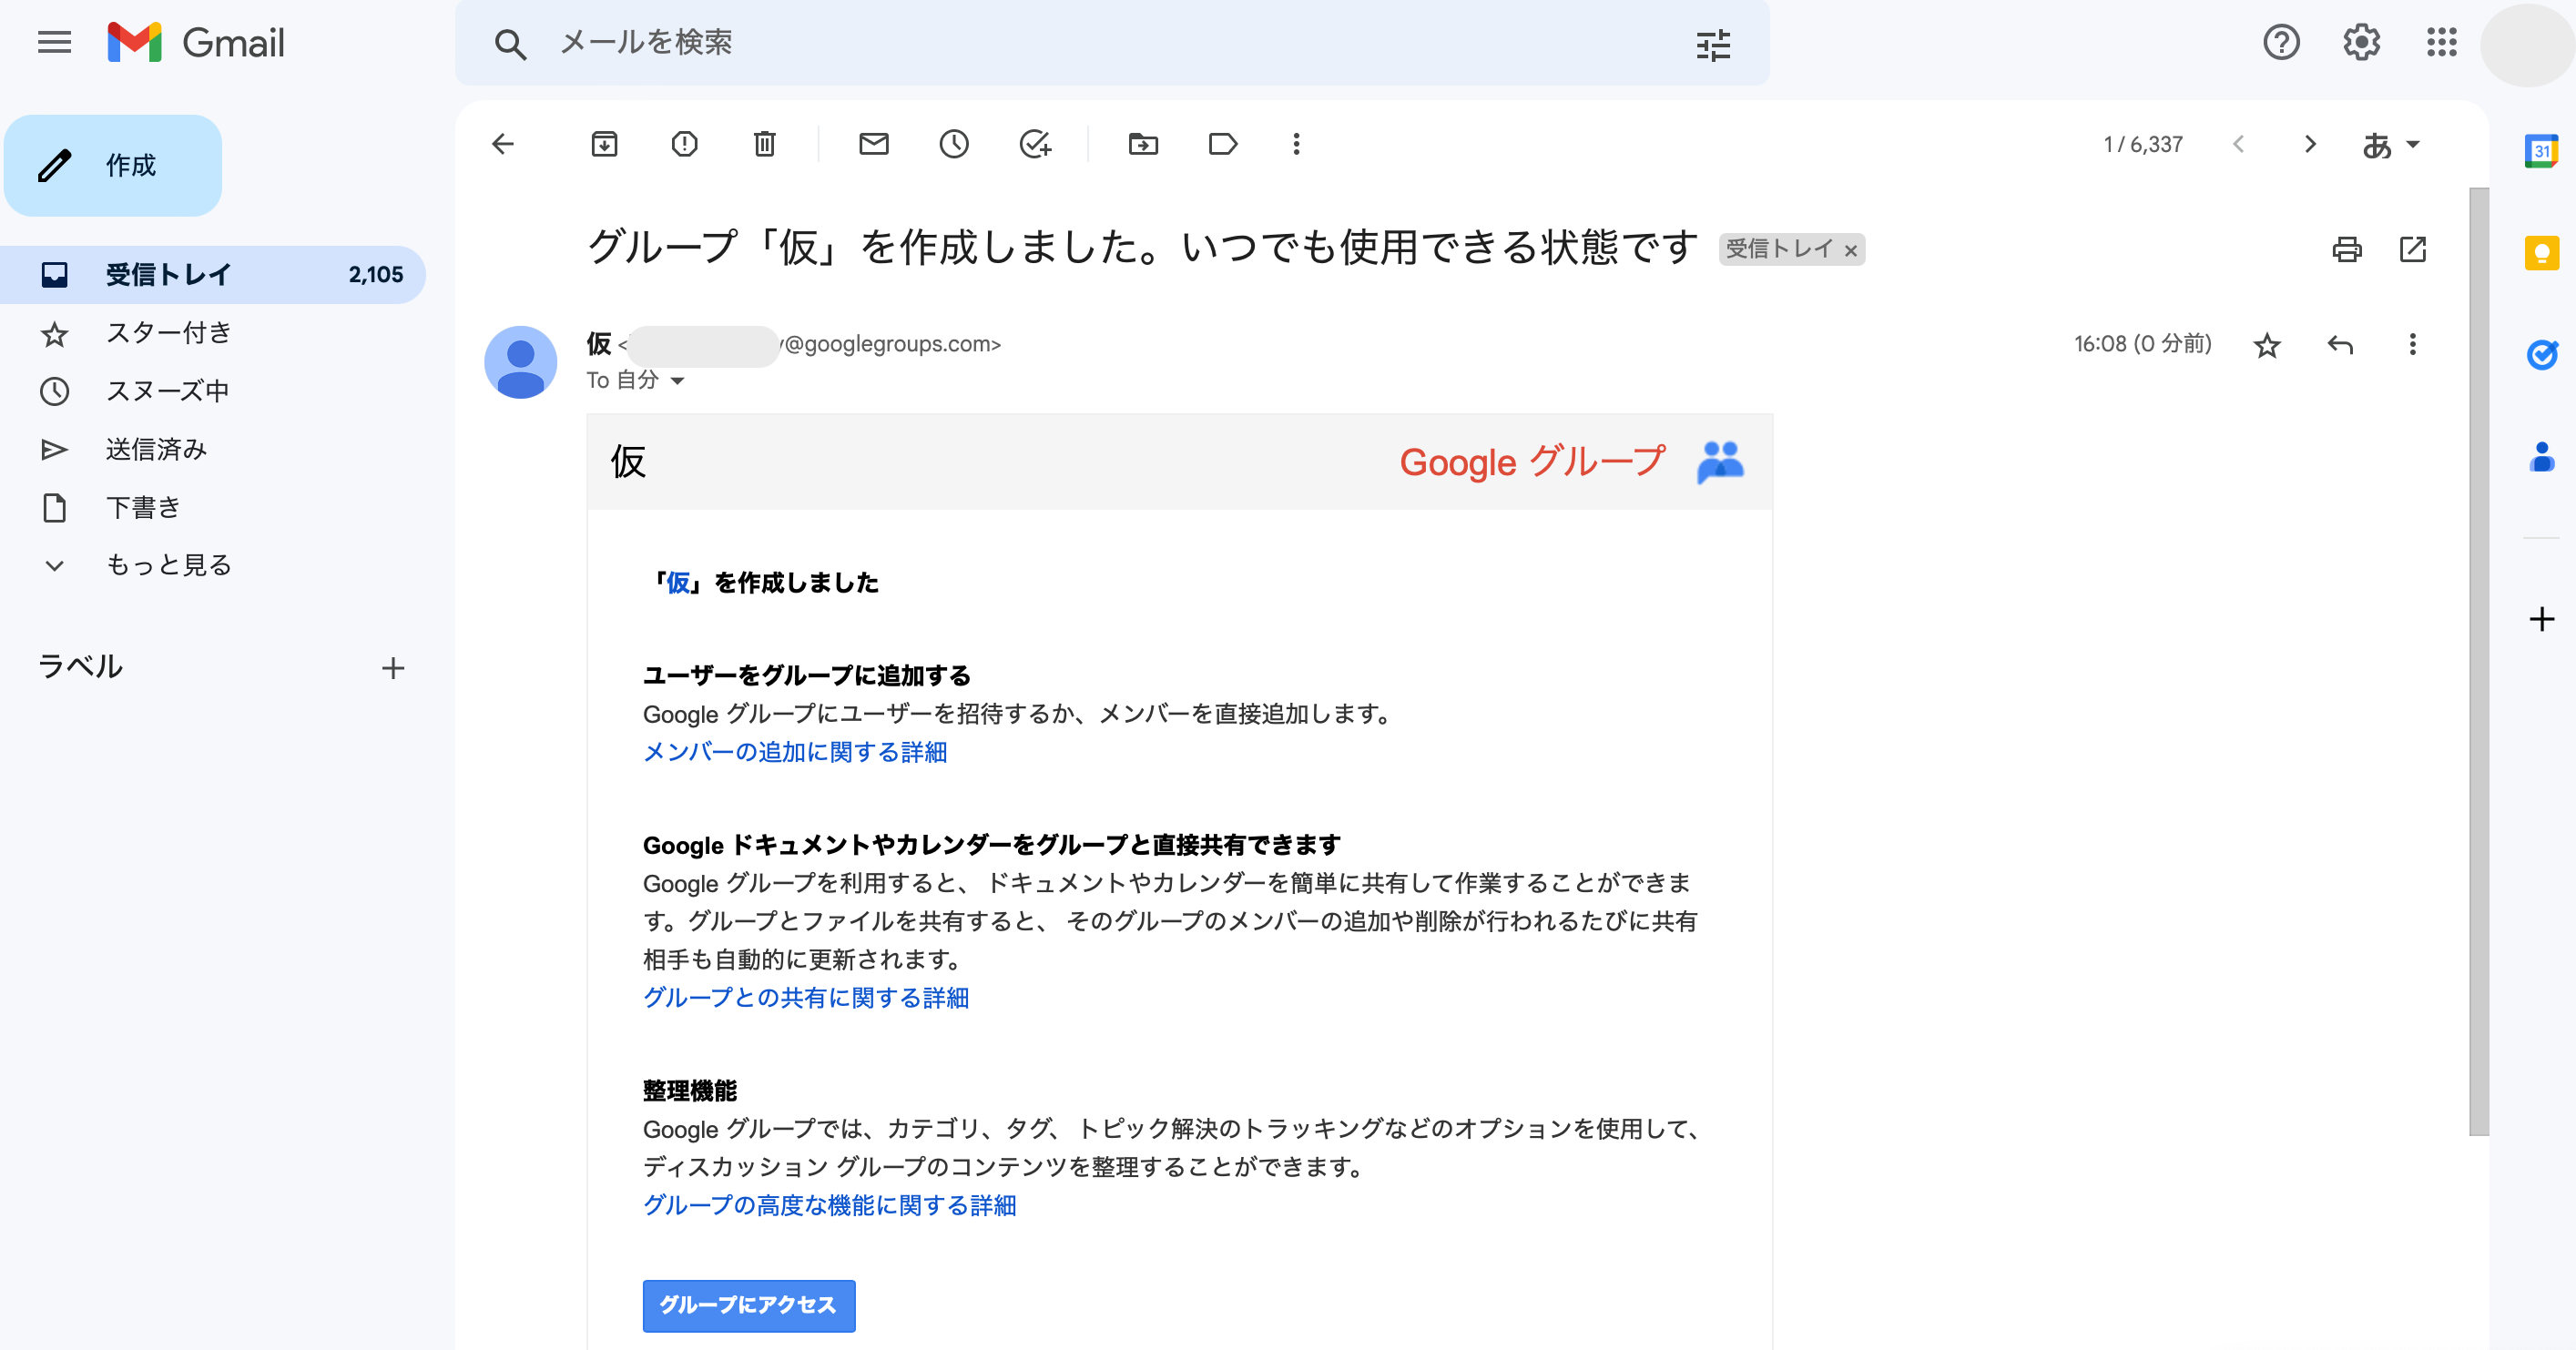Viewport: 2576px width, 1350px height.
Task: Open グループとの共有に関する詳細 link
Action: tap(806, 997)
